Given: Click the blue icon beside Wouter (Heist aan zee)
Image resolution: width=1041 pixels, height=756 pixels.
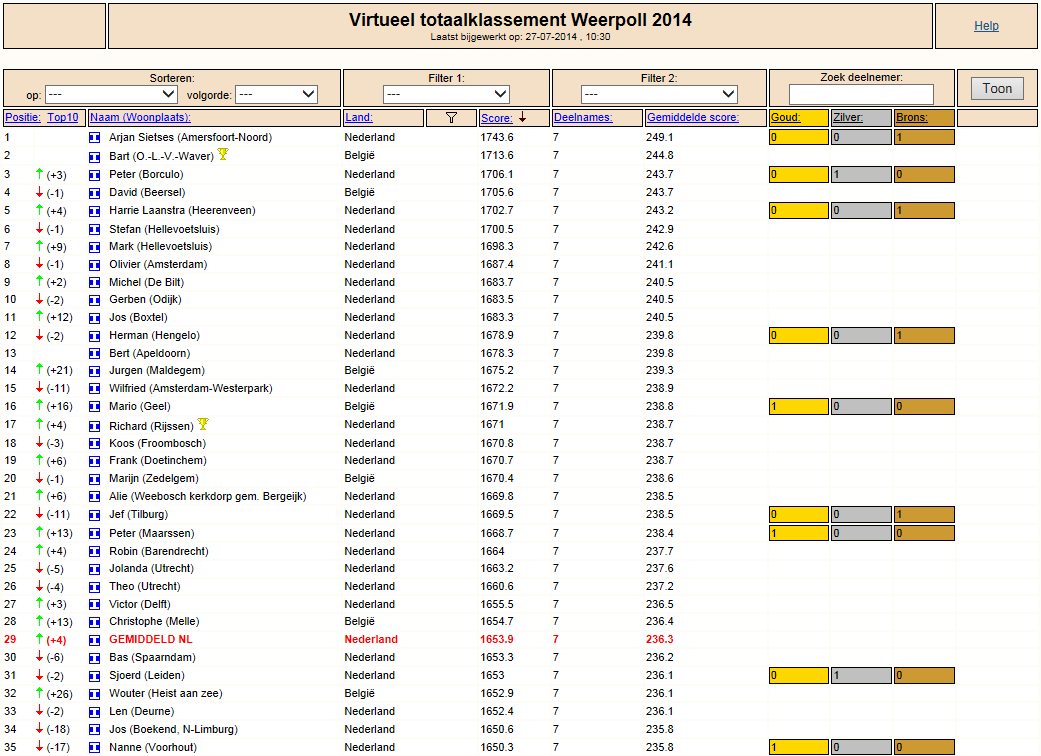Looking at the screenshot, I should pos(95,694).
